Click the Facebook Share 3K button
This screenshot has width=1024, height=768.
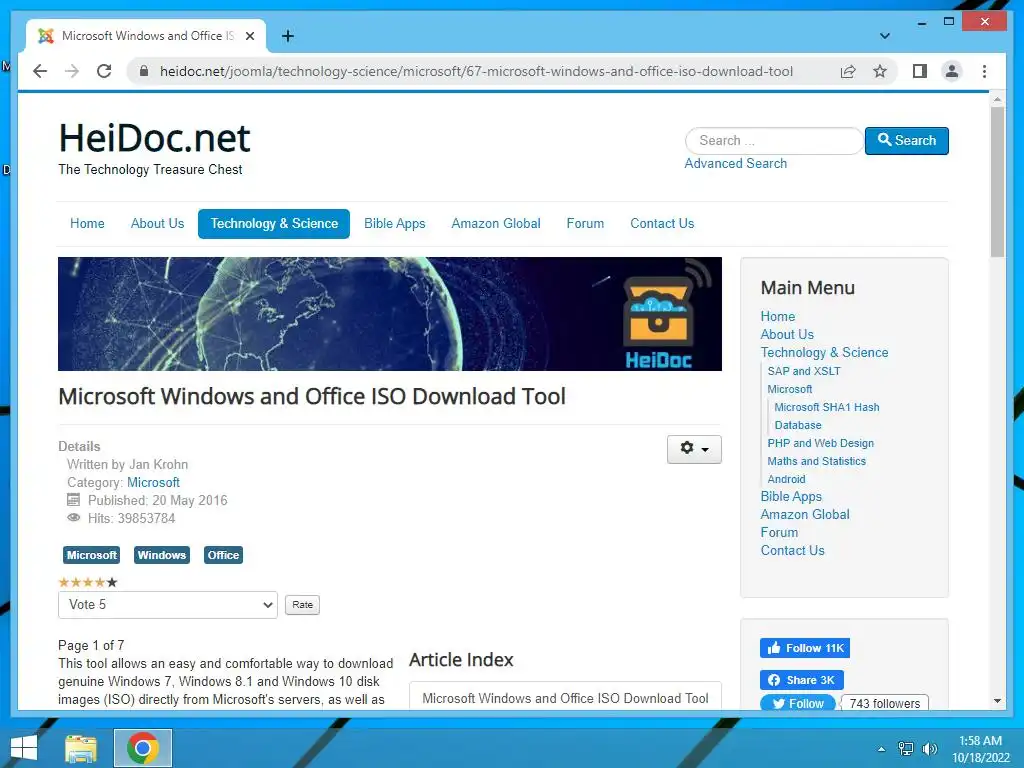[801, 680]
